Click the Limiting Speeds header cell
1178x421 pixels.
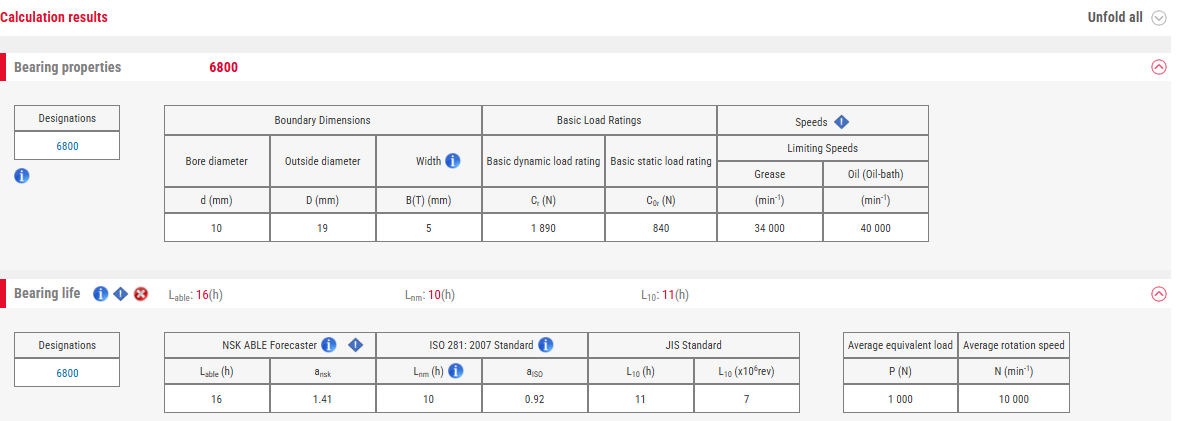click(x=823, y=148)
